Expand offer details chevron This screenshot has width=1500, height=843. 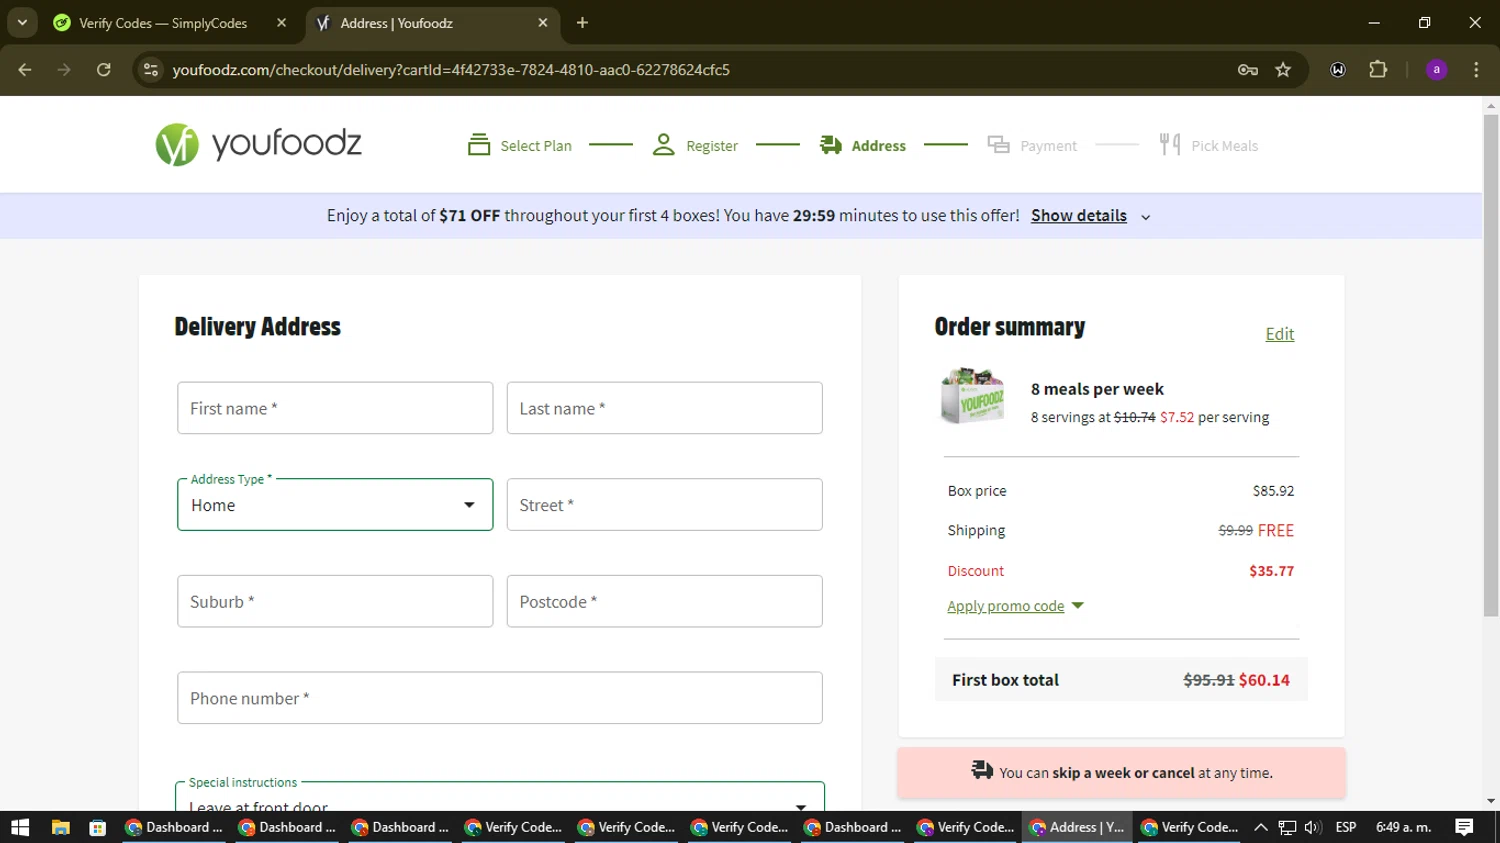click(x=1146, y=217)
